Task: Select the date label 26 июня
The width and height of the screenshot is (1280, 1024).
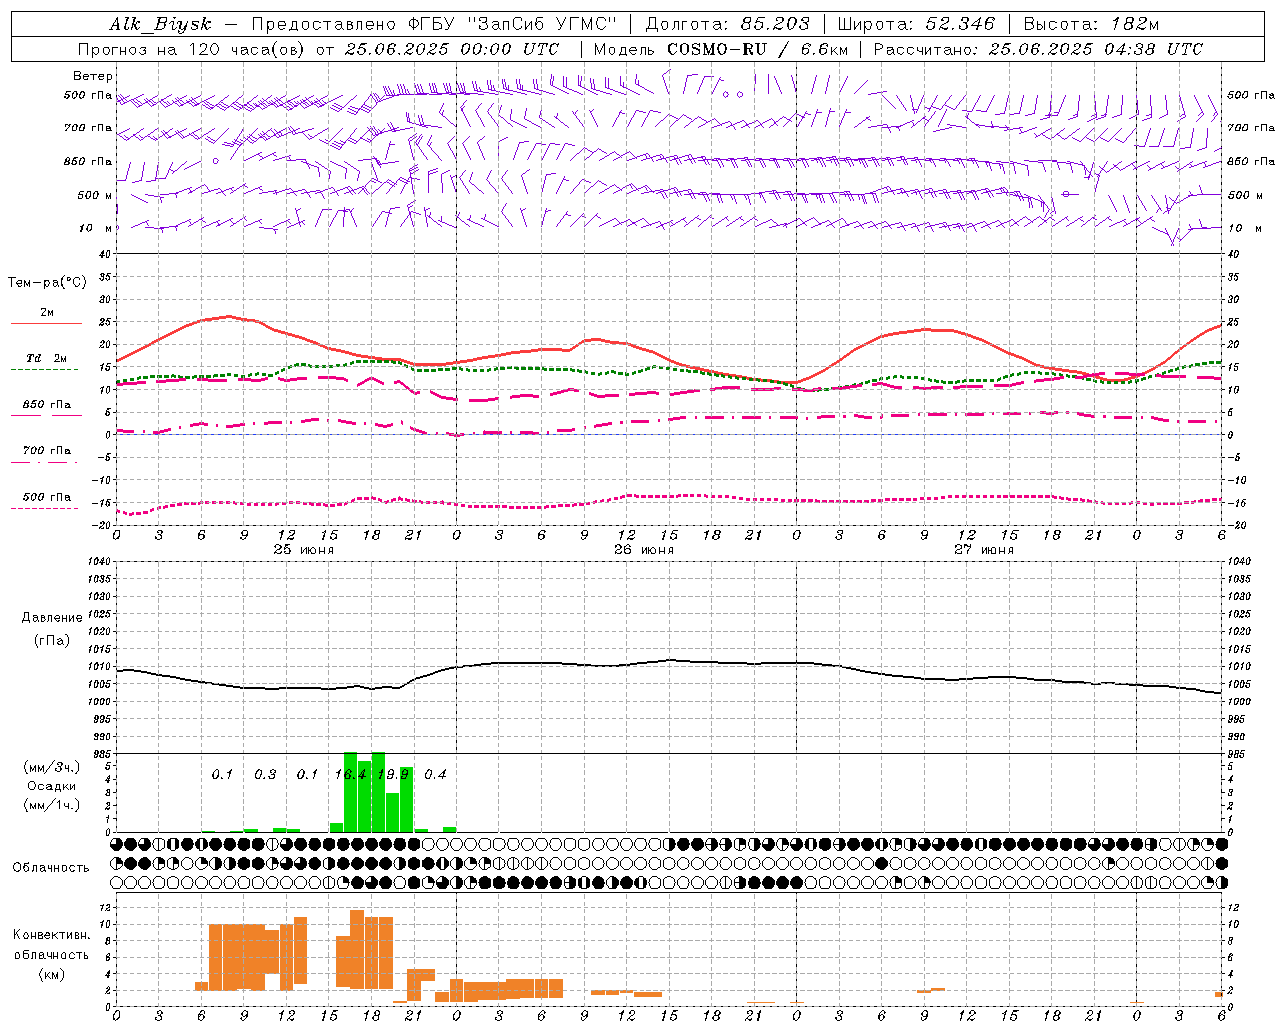Action: (644, 550)
